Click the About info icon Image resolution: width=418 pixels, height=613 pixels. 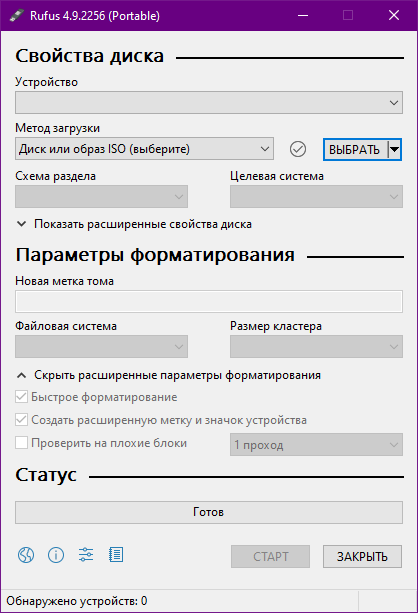[x=56, y=555]
